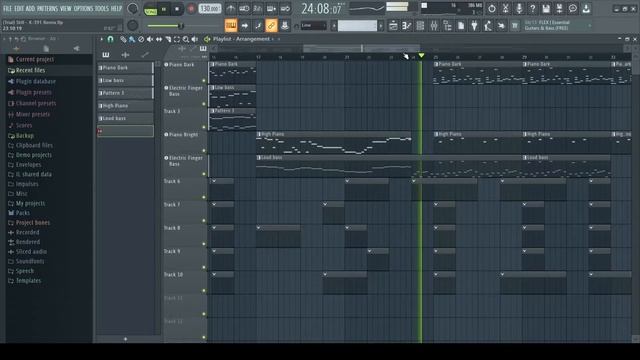Click the master volume knob

coord(133,9)
